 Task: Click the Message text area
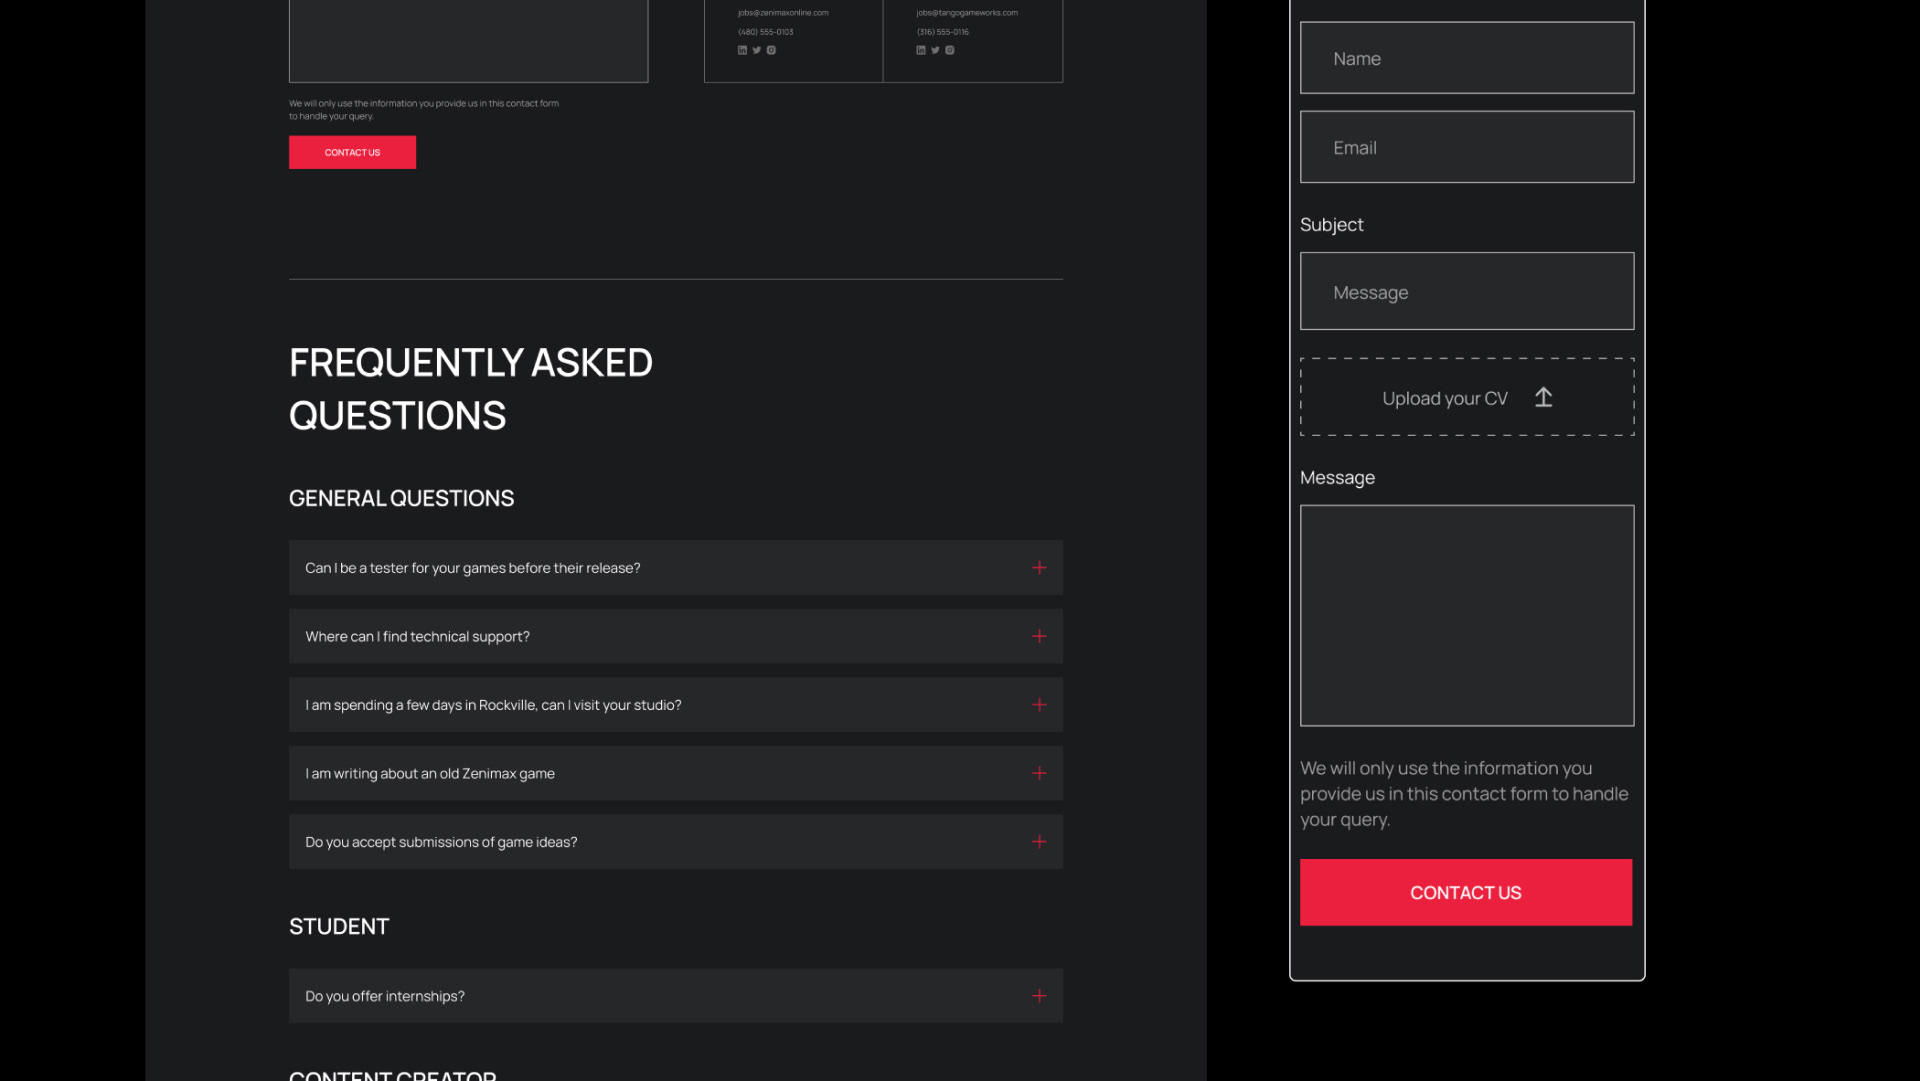point(1466,615)
